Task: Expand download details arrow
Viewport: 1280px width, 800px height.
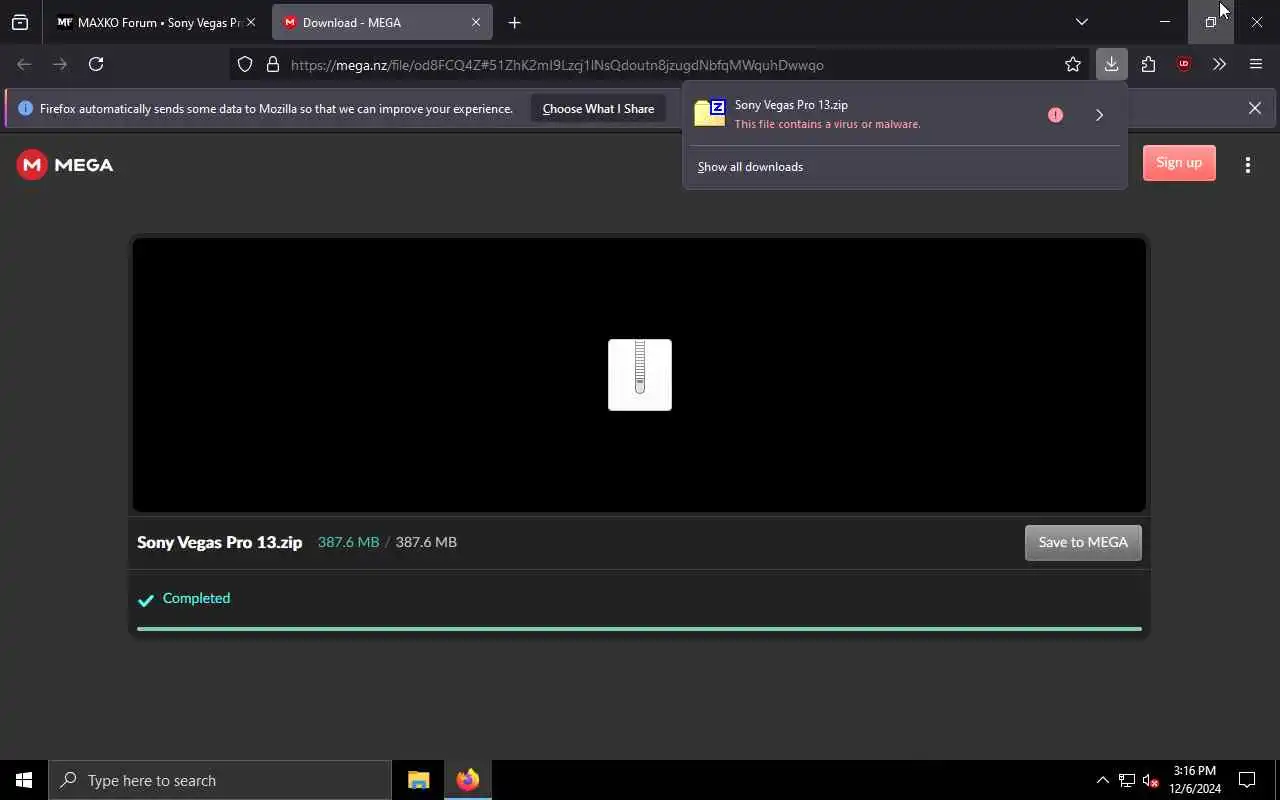Action: (x=1099, y=115)
